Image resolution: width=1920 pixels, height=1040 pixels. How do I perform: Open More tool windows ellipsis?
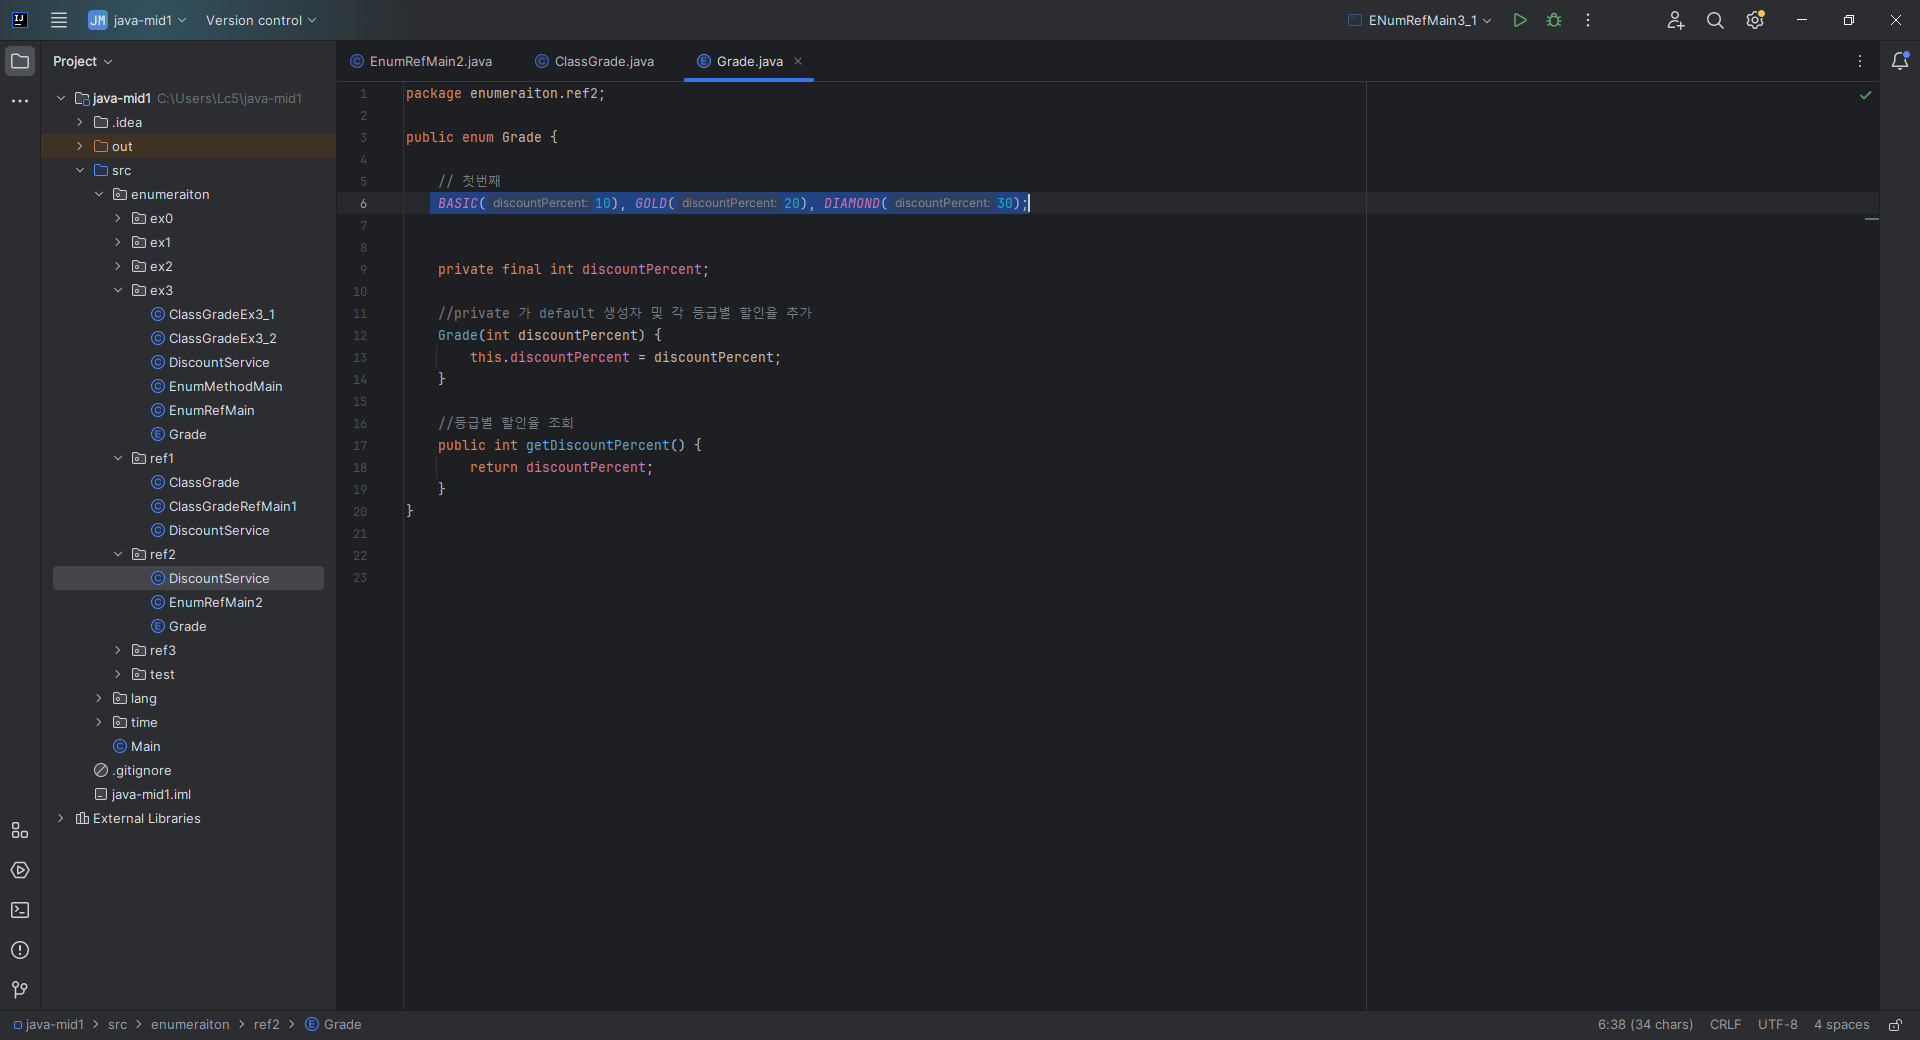point(20,101)
